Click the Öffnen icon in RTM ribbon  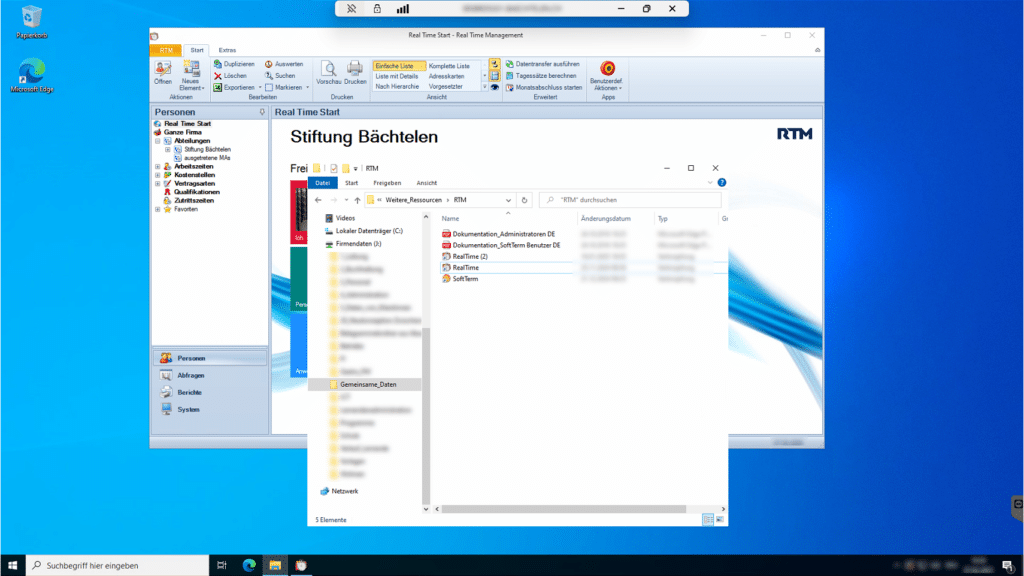(163, 69)
